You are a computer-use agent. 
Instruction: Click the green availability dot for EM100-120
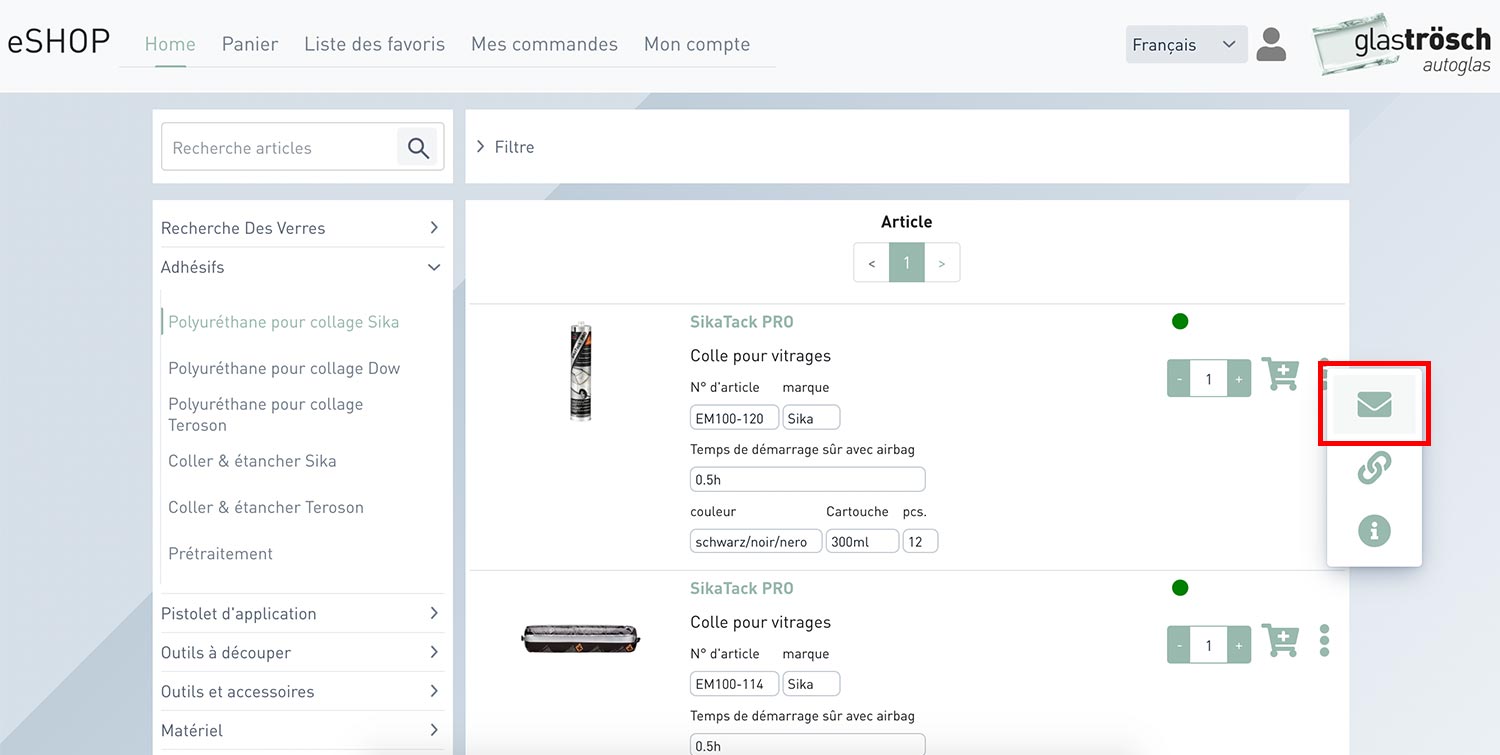[x=1180, y=321]
